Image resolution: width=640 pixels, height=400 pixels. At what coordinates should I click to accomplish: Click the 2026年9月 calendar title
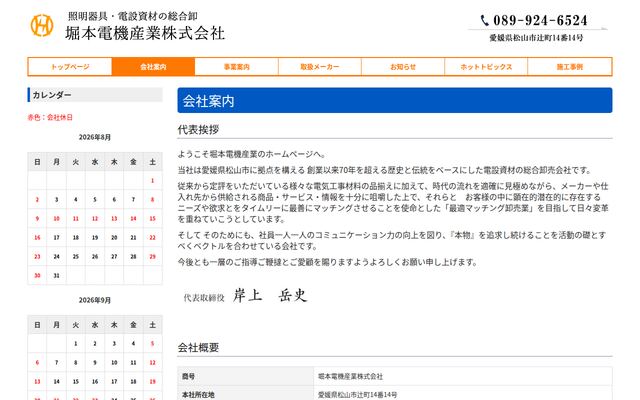tap(95, 300)
